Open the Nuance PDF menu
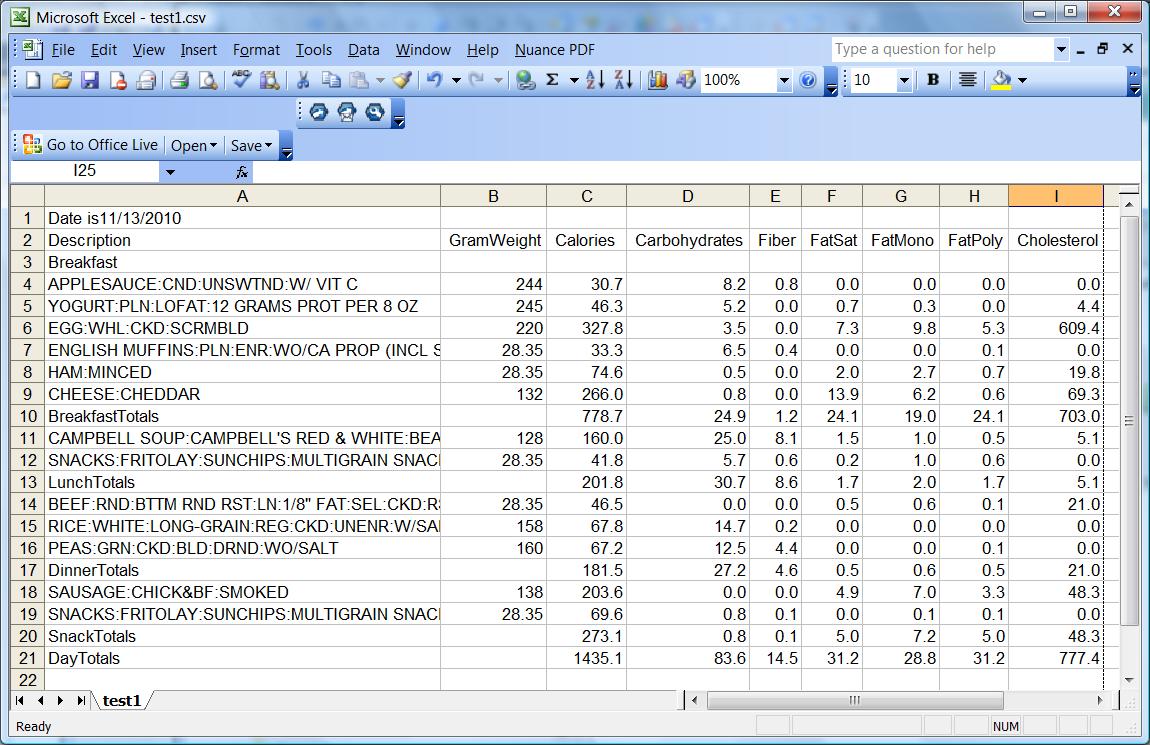Screen dimensions: 1150x745 tap(554, 50)
